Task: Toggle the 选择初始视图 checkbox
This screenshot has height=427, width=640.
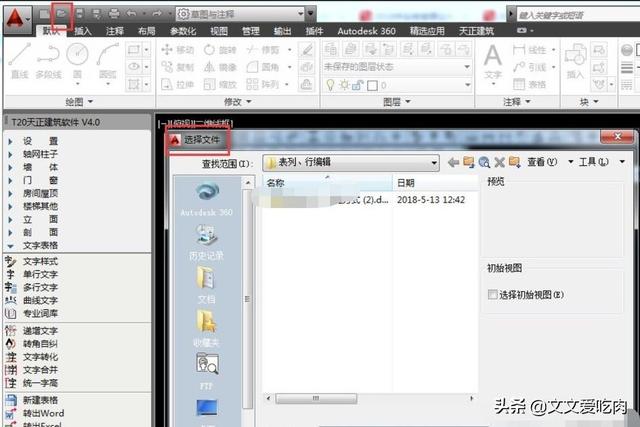Action: coord(493,294)
